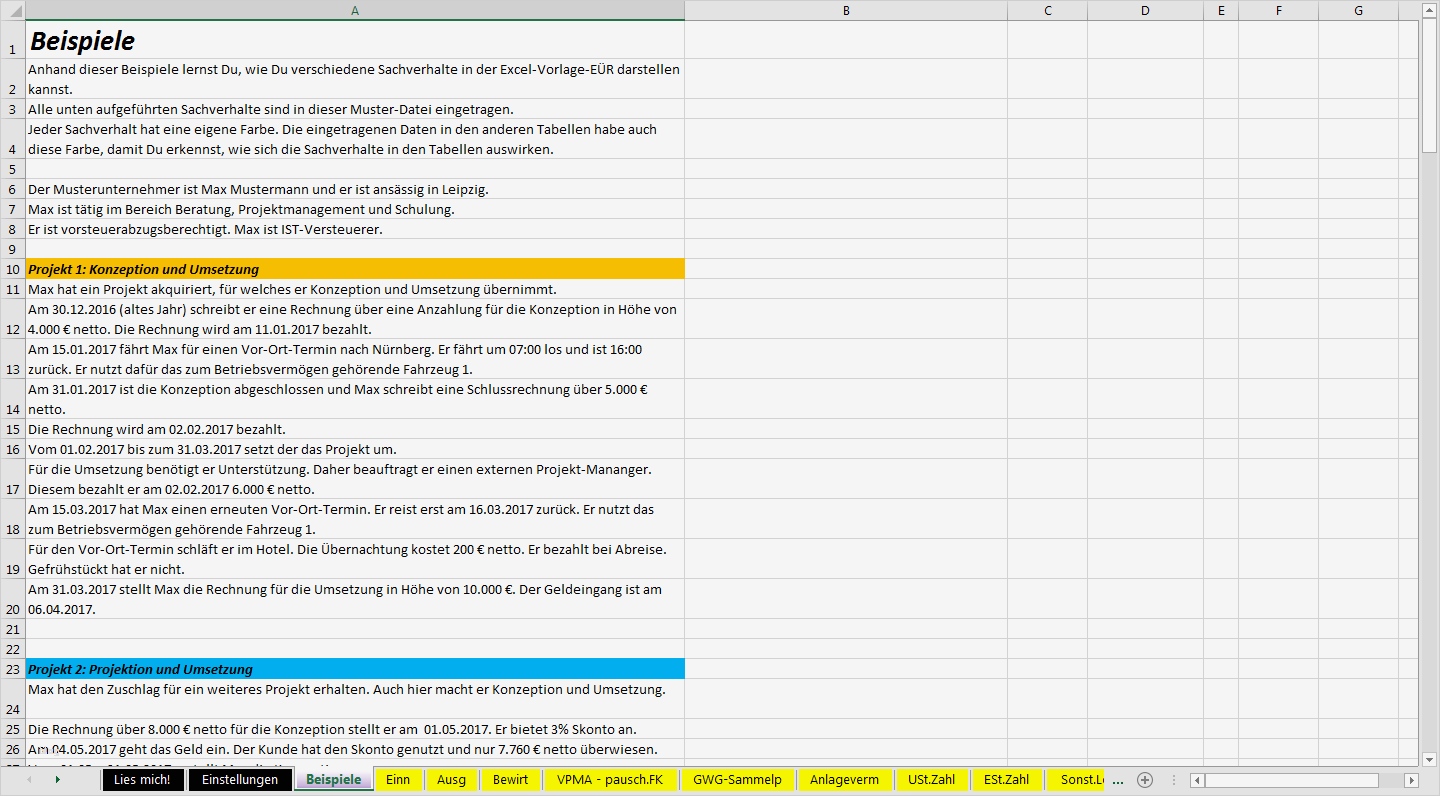The image size is (1440, 796).
Task: Open the VPMA - pausch.FK sheet
Action: 613,779
